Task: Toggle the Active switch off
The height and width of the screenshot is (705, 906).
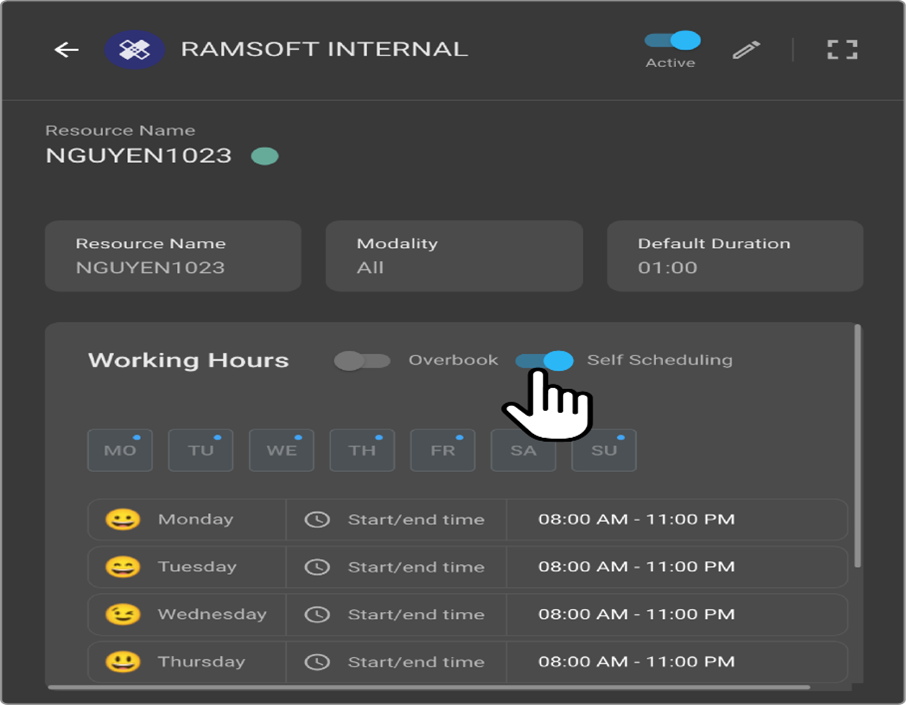Action: 673,40
